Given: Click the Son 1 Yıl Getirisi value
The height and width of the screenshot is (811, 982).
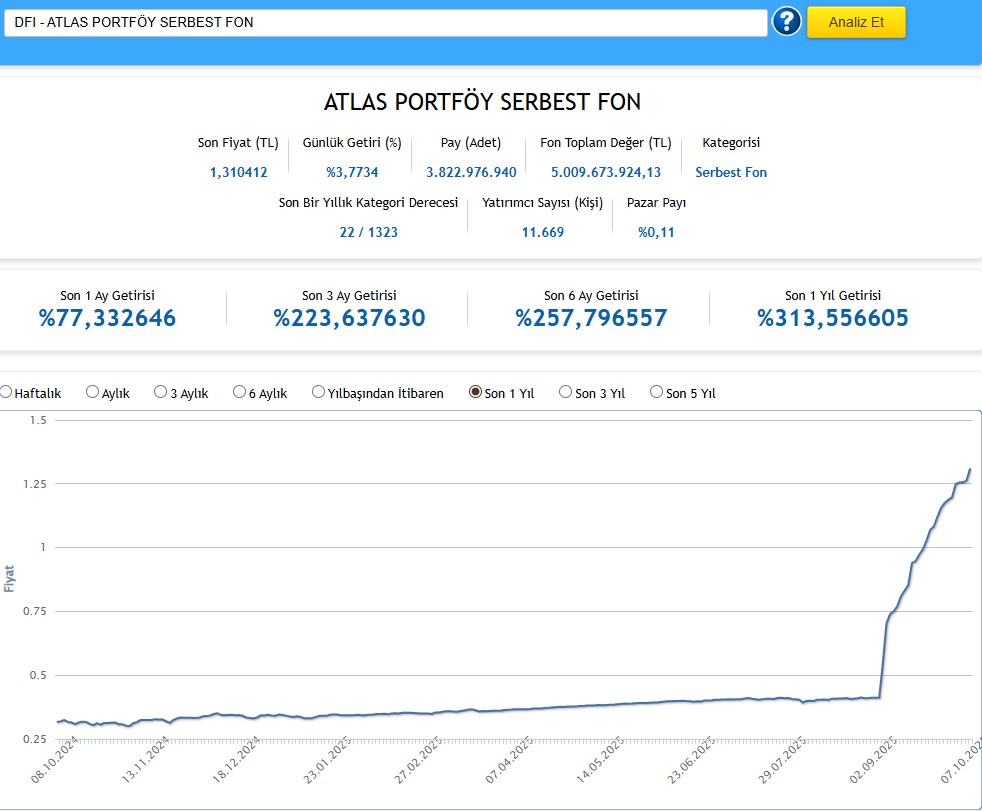Looking at the screenshot, I should coord(833,318).
